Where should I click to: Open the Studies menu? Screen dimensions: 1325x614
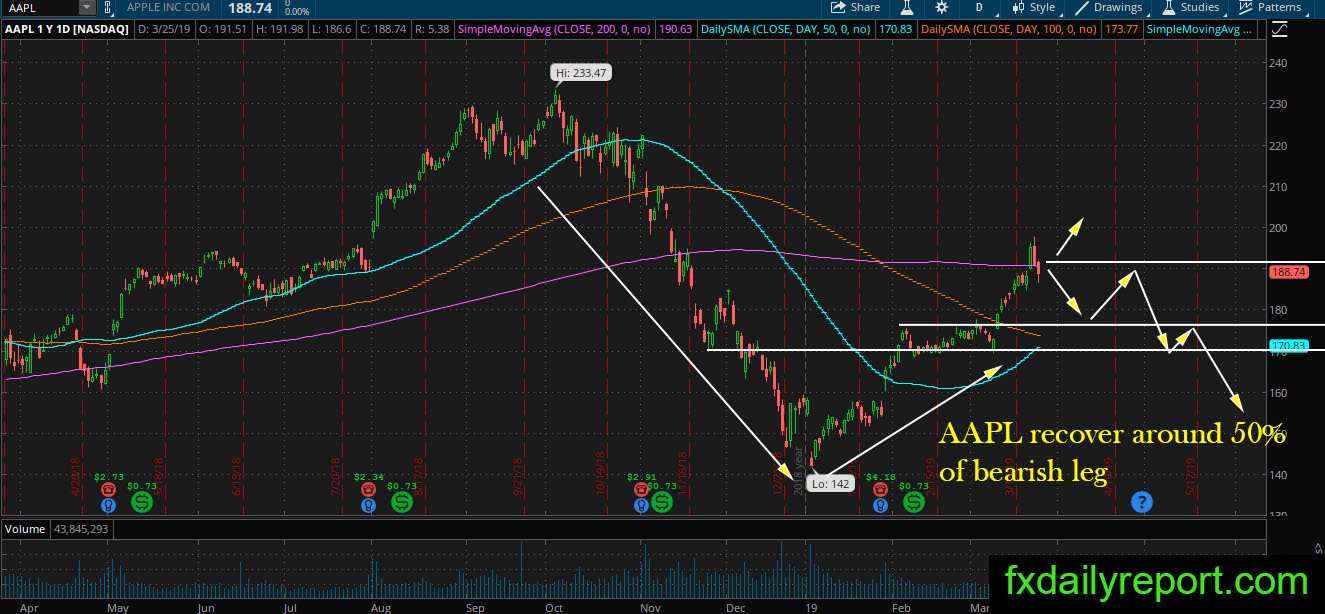coord(1190,7)
